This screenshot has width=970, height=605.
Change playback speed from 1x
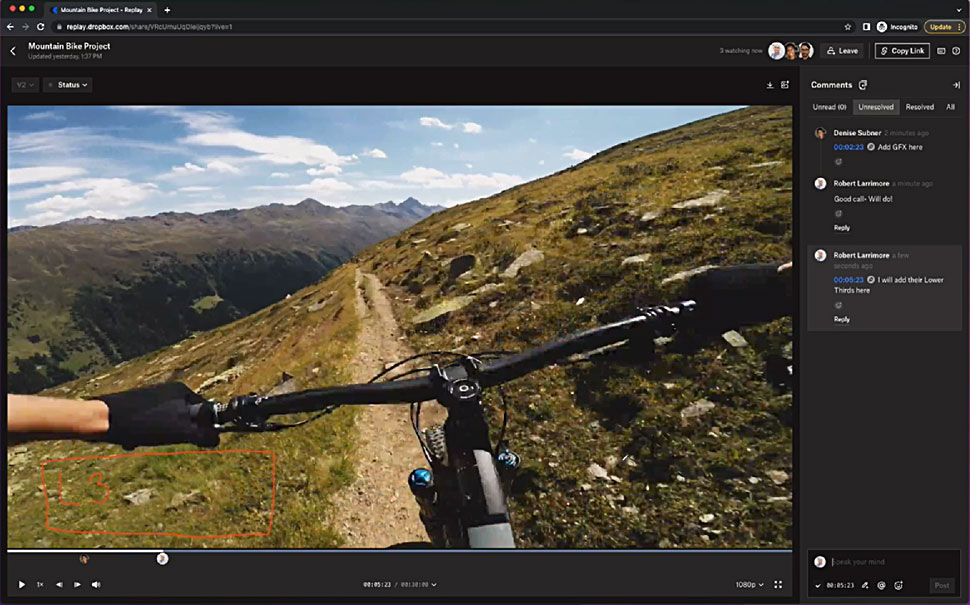40,585
